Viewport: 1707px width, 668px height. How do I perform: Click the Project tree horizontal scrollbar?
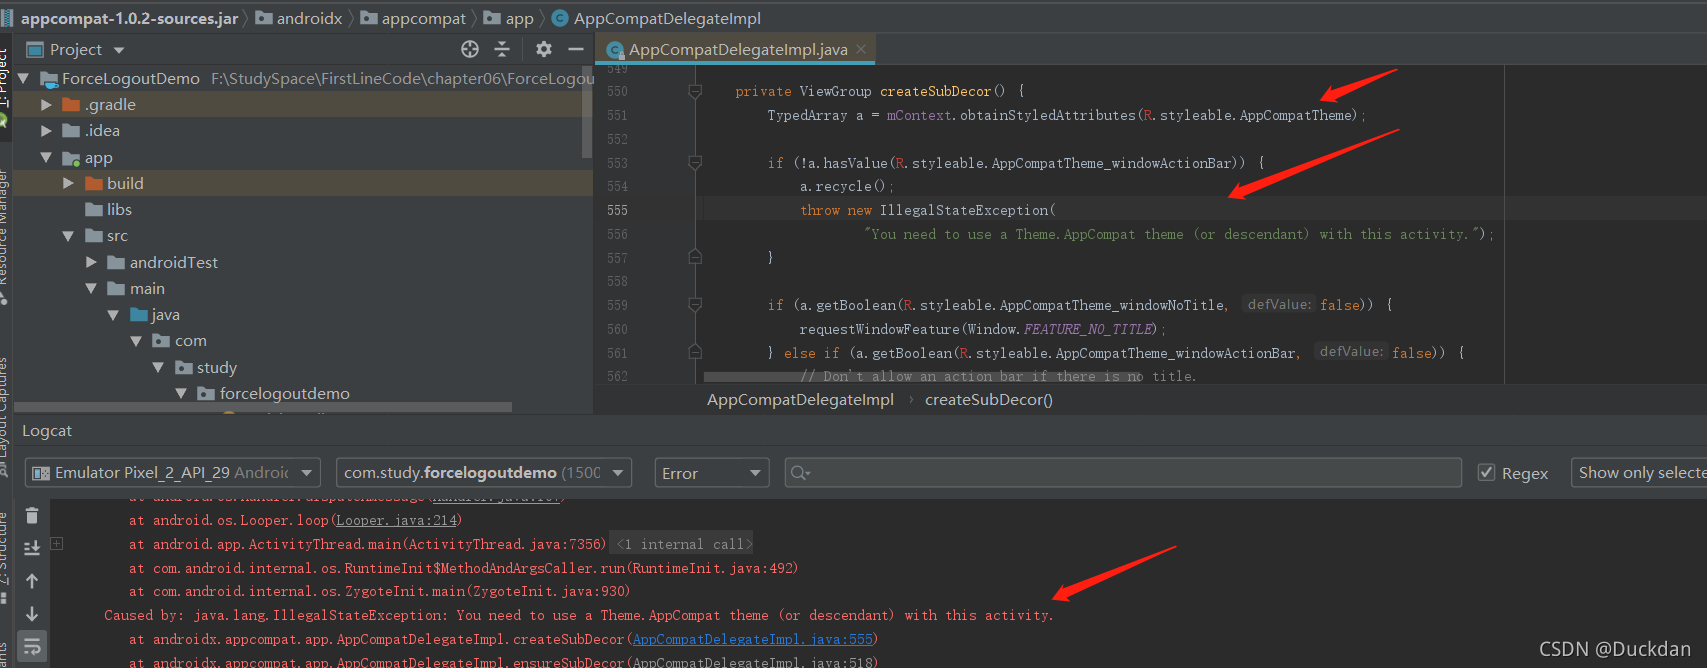click(263, 407)
